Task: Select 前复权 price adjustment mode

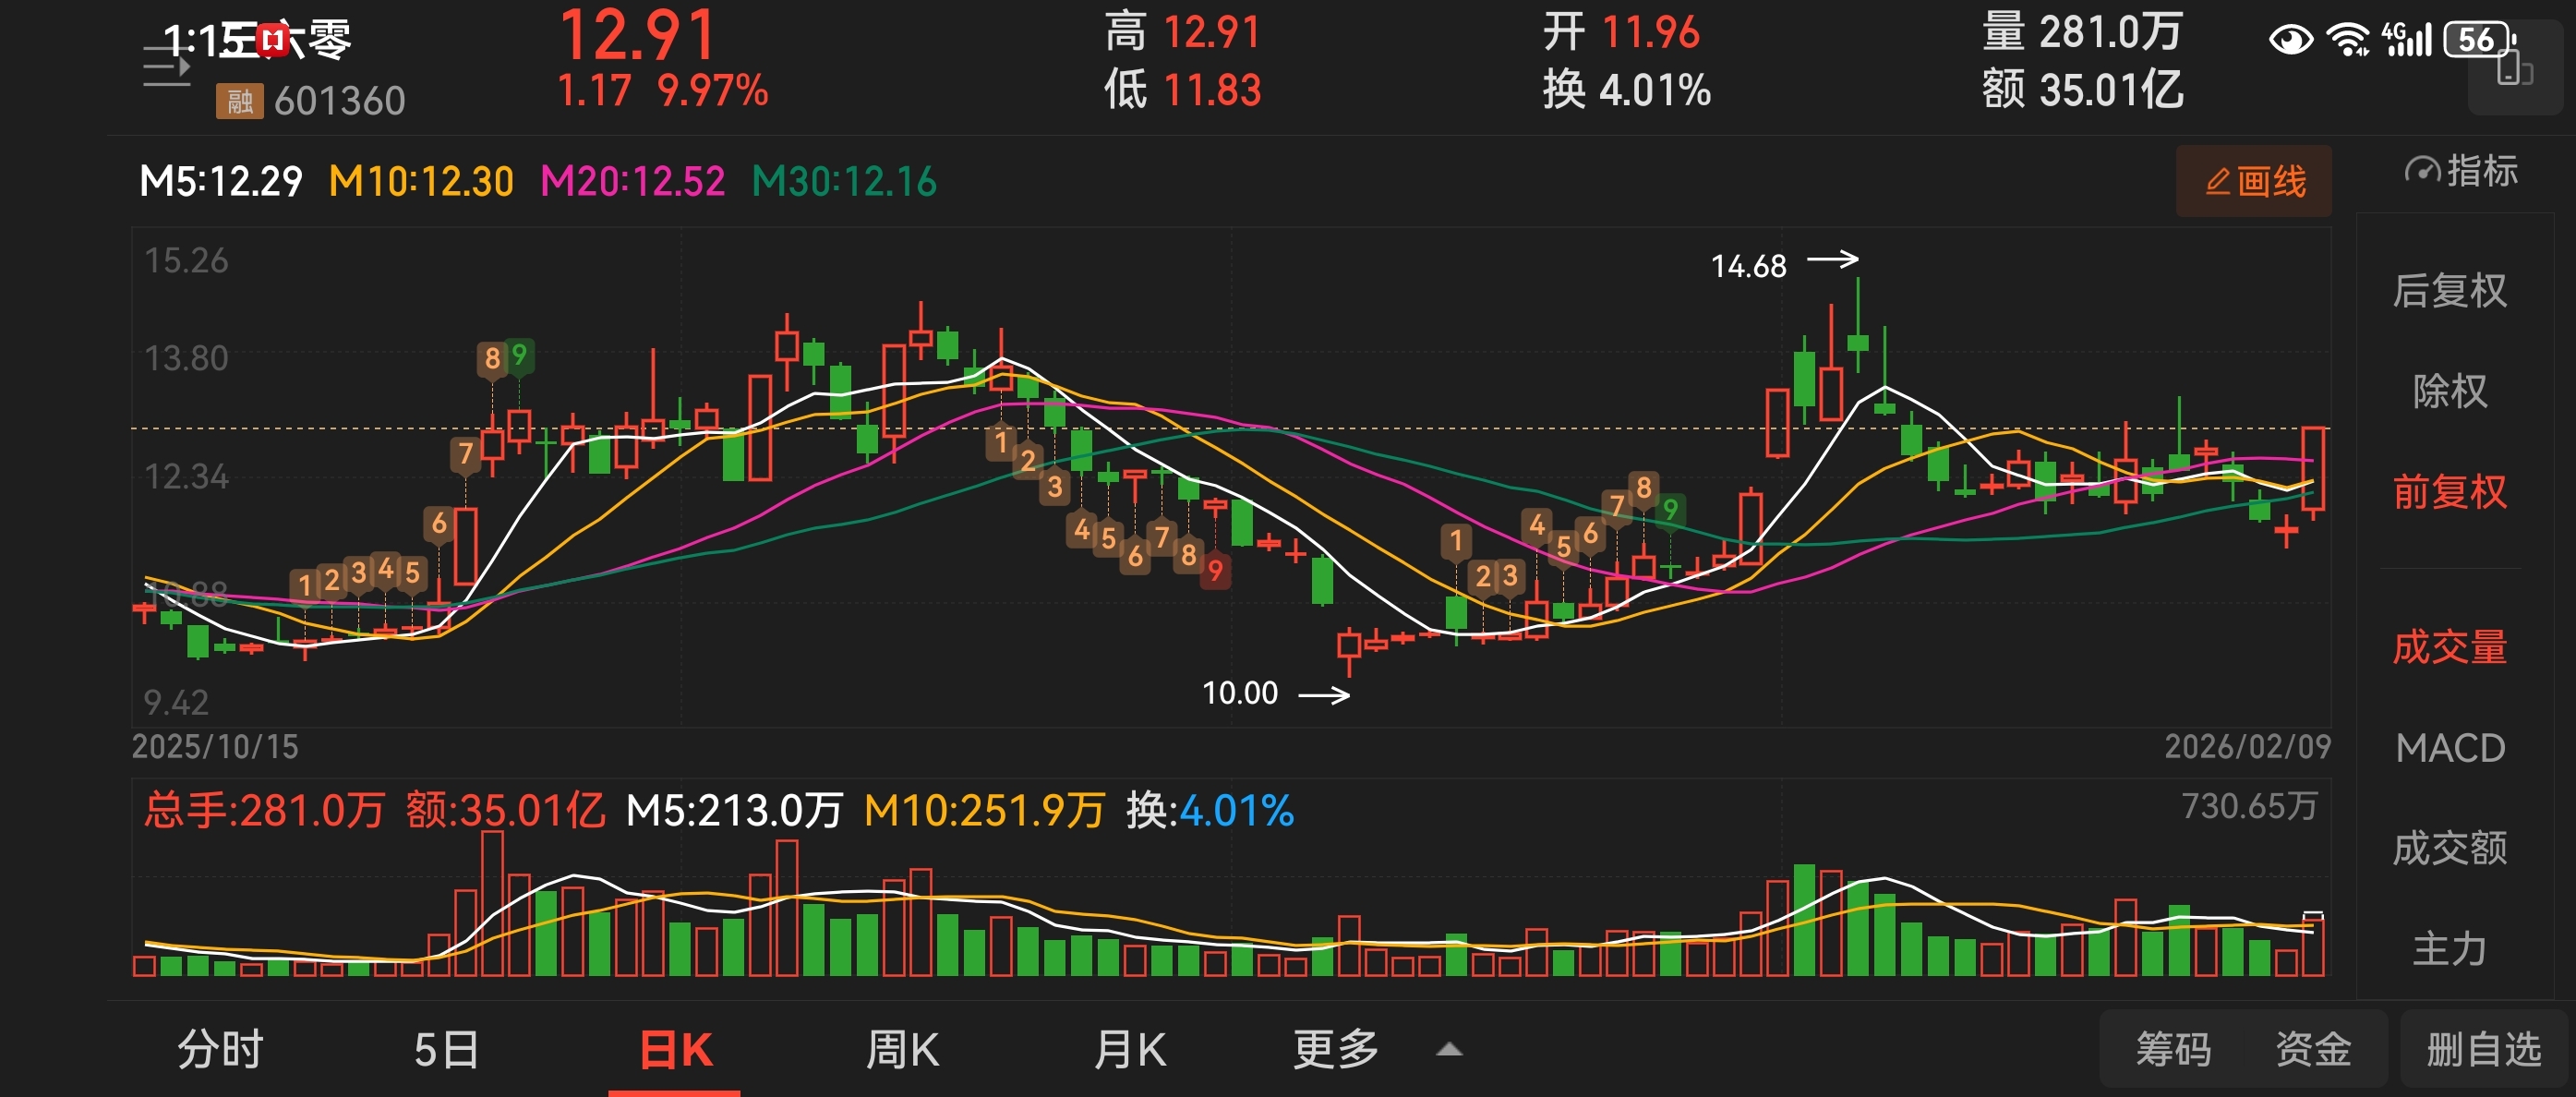Action: tap(2449, 492)
